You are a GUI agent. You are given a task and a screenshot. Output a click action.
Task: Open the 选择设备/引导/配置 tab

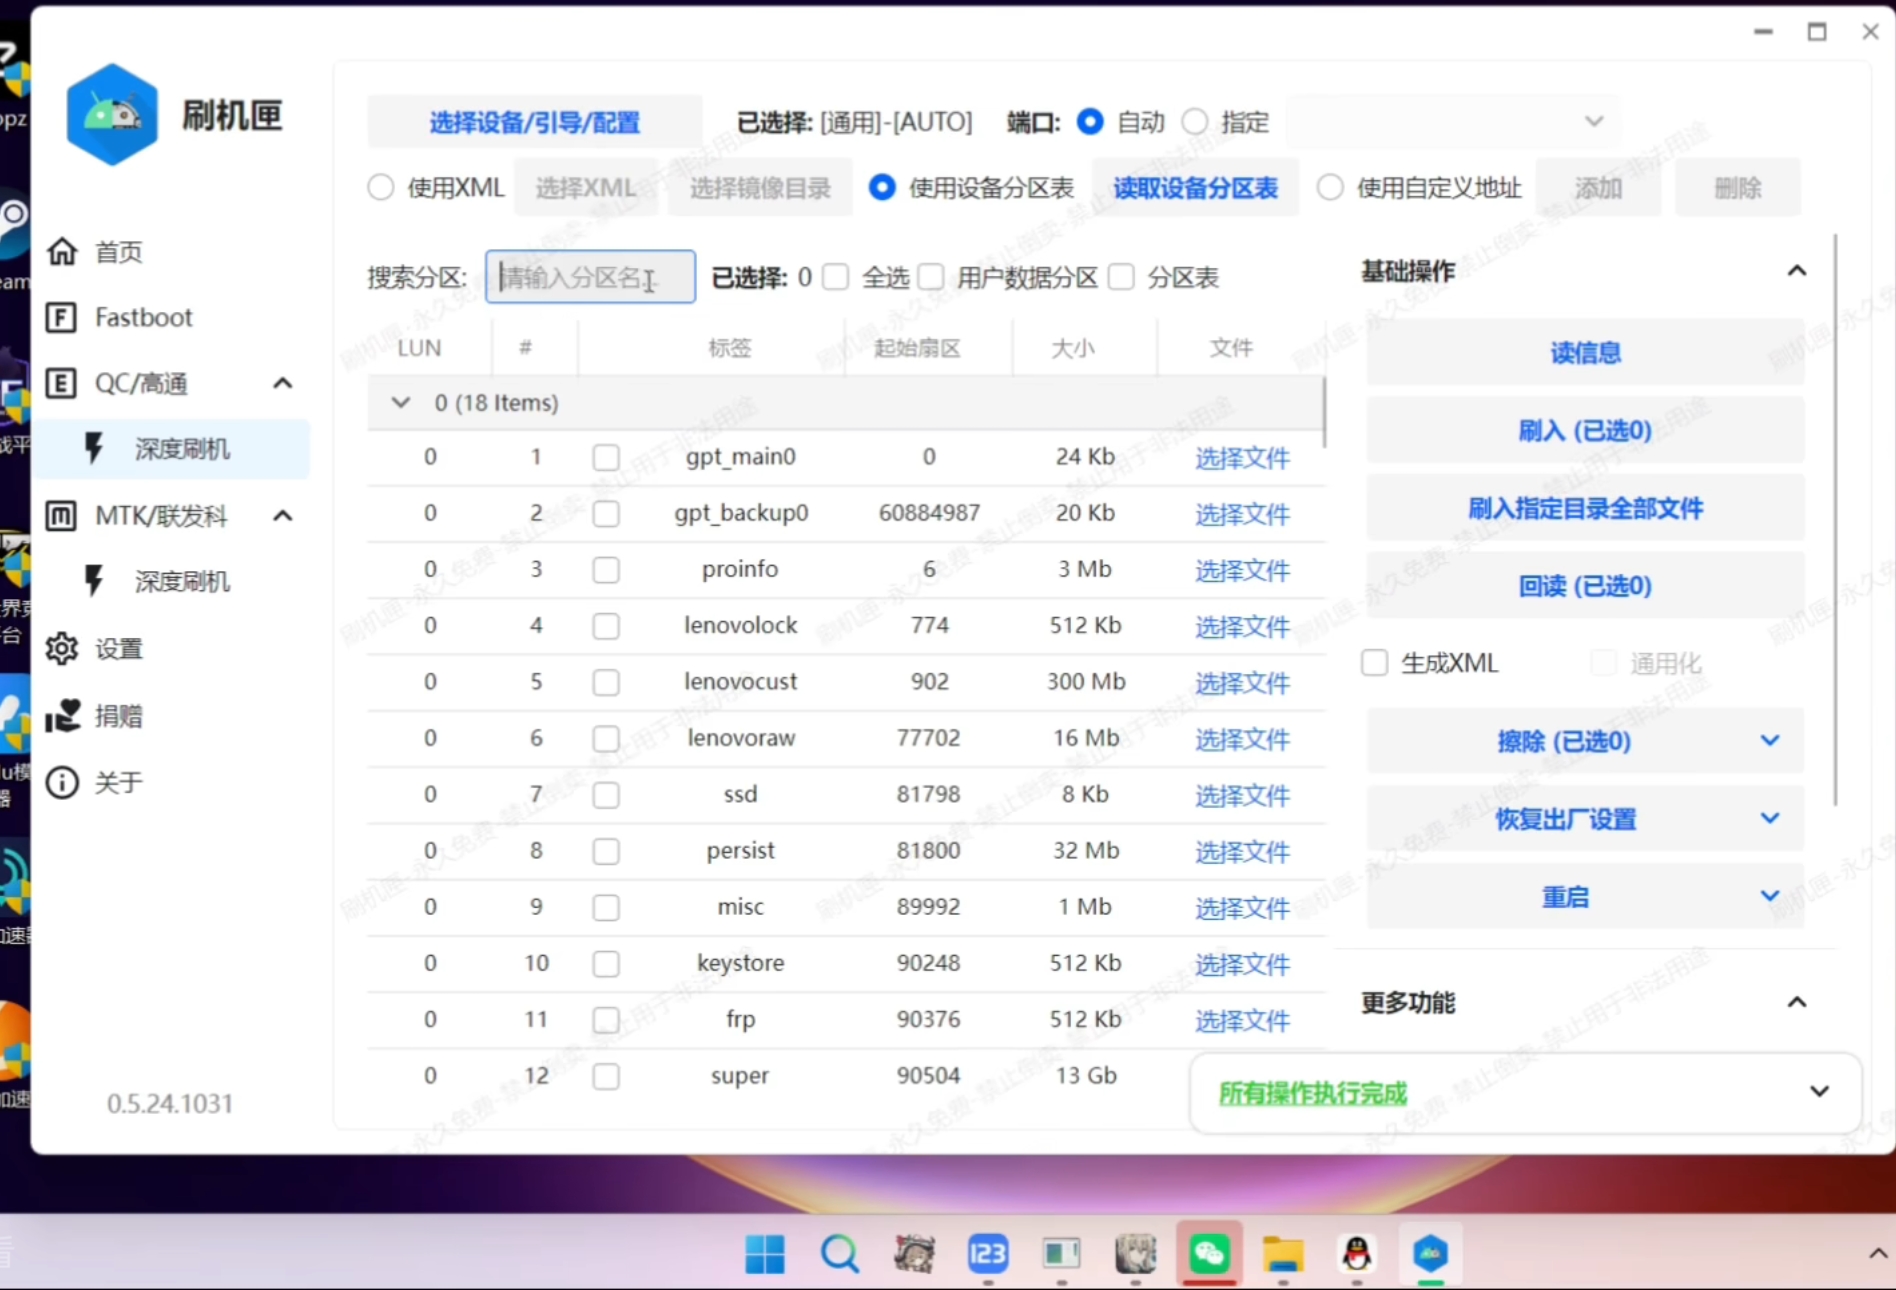click(533, 121)
